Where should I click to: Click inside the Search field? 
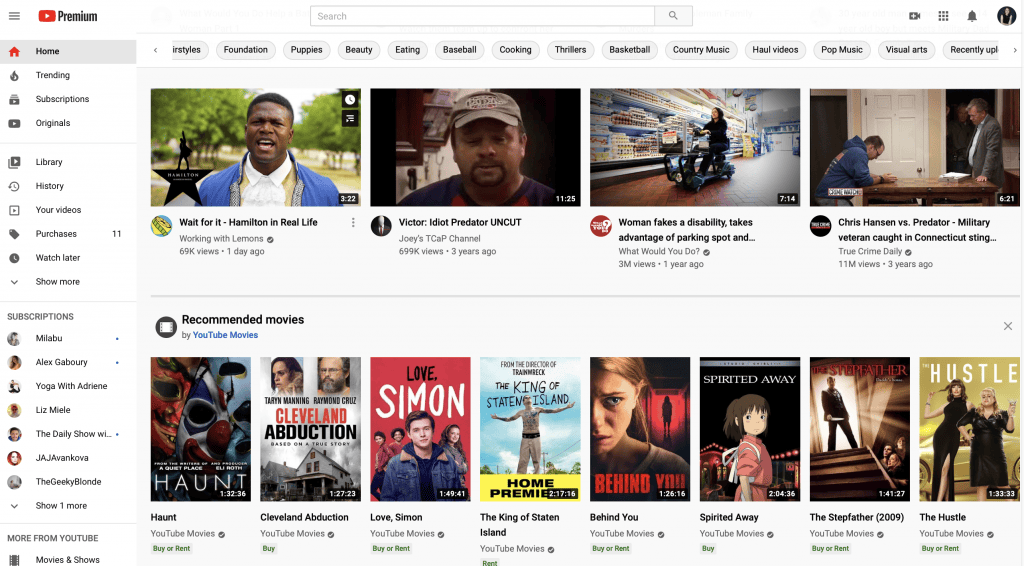(483, 16)
